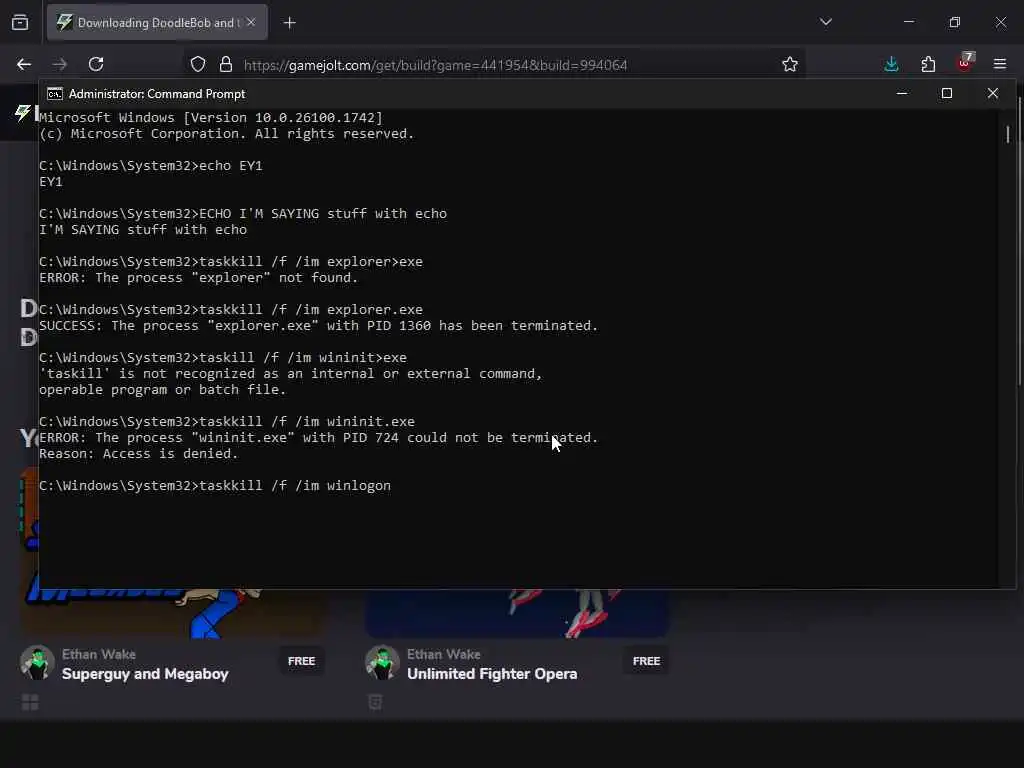Close the Command Prompt window

click(993, 93)
